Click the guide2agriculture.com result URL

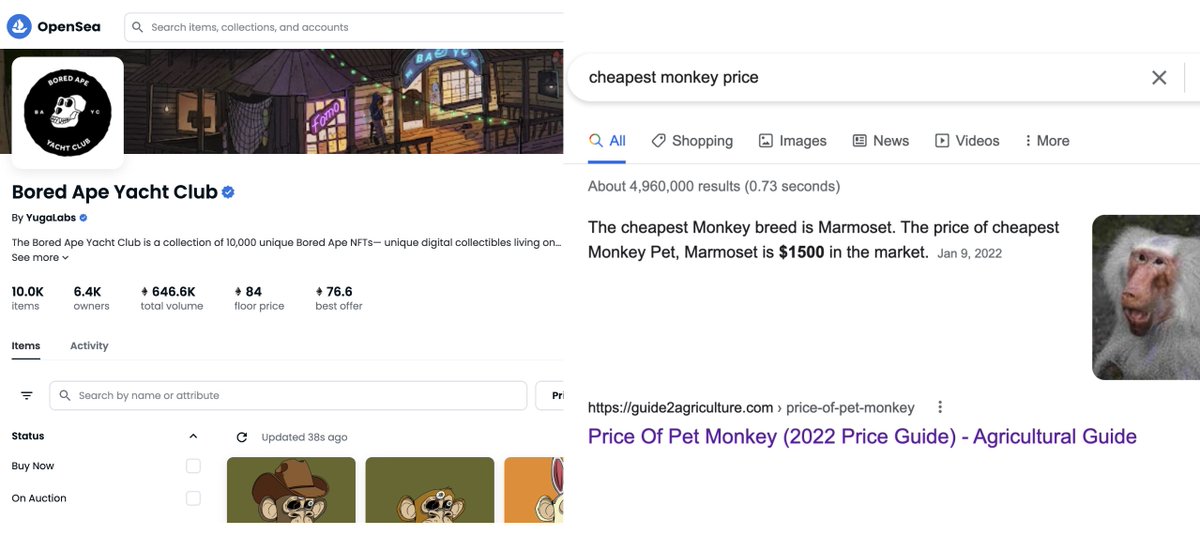click(751, 407)
